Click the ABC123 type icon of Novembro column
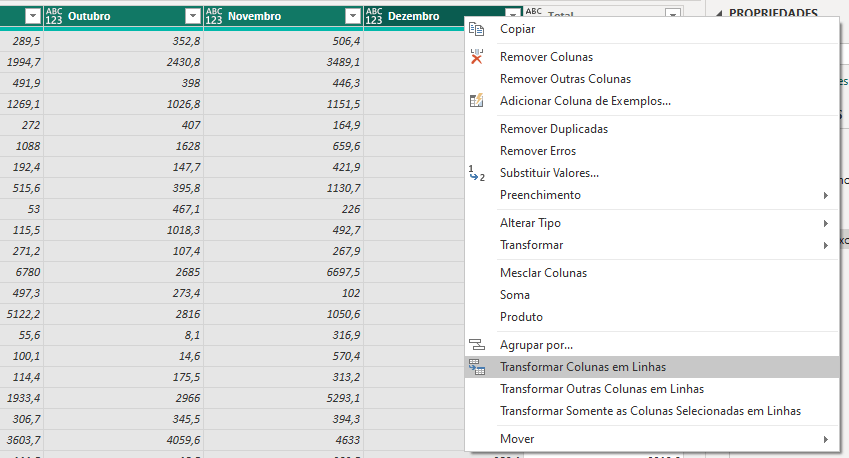This screenshot has height=458, width=849. (214, 16)
